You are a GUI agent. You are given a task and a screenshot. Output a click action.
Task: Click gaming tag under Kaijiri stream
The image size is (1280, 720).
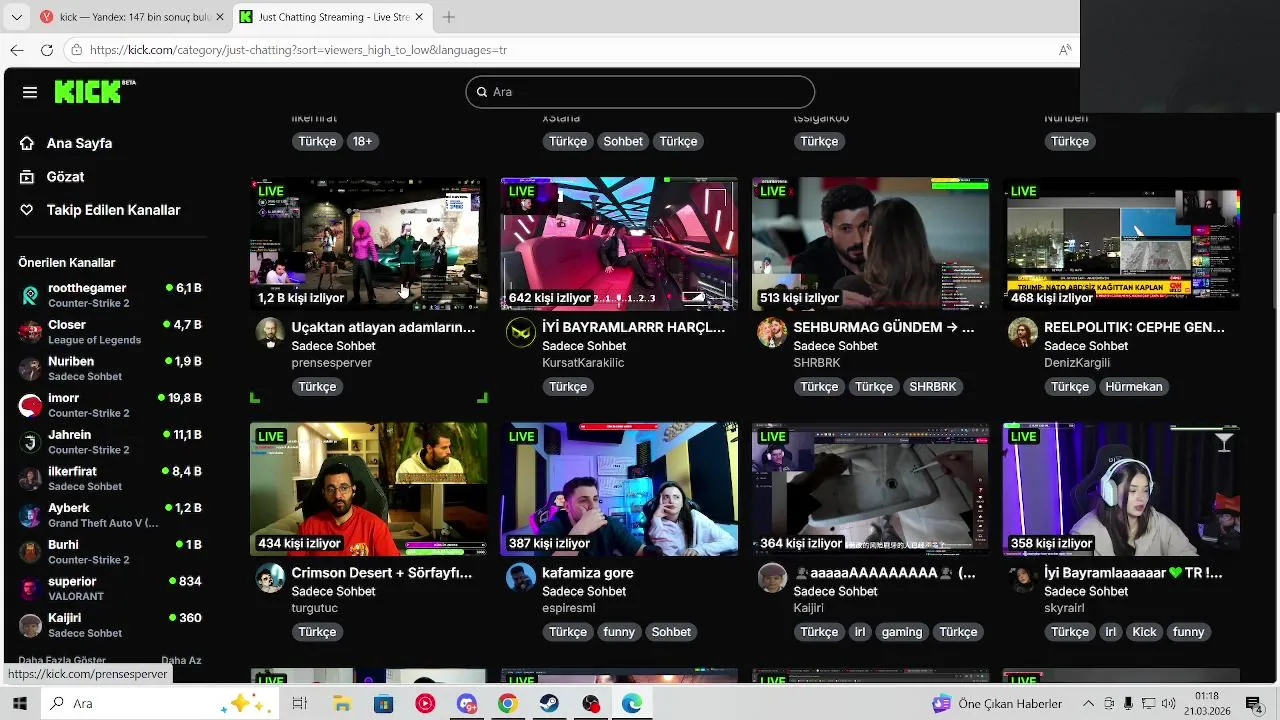pos(902,632)
